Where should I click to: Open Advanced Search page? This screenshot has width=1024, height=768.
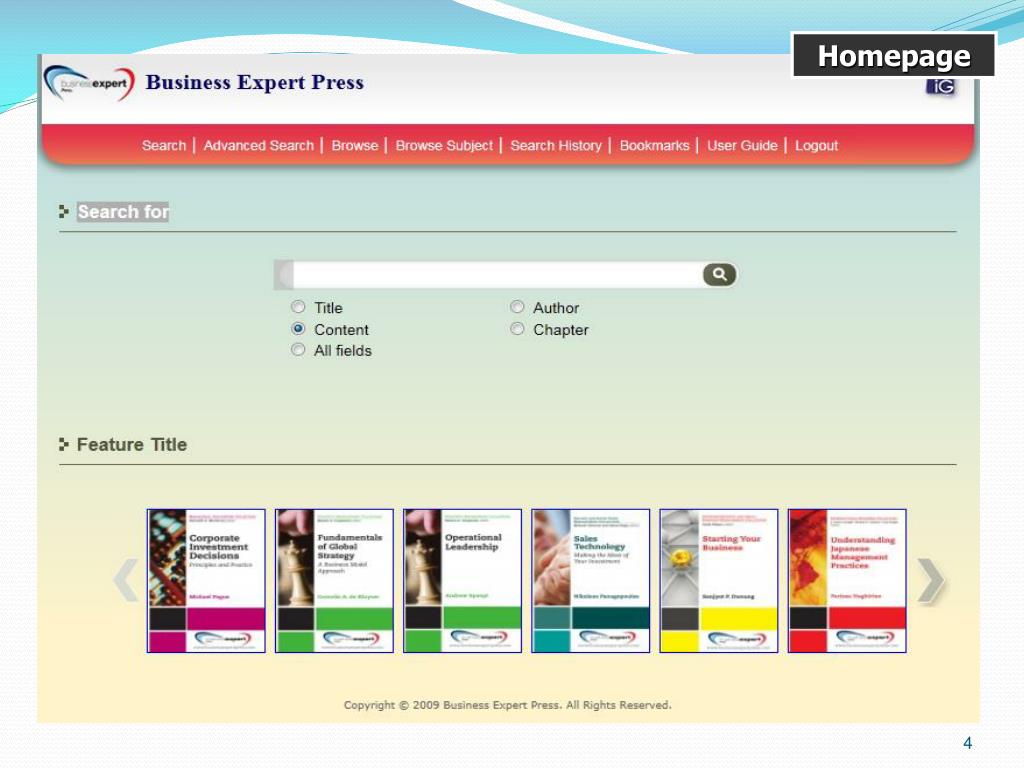259,146
